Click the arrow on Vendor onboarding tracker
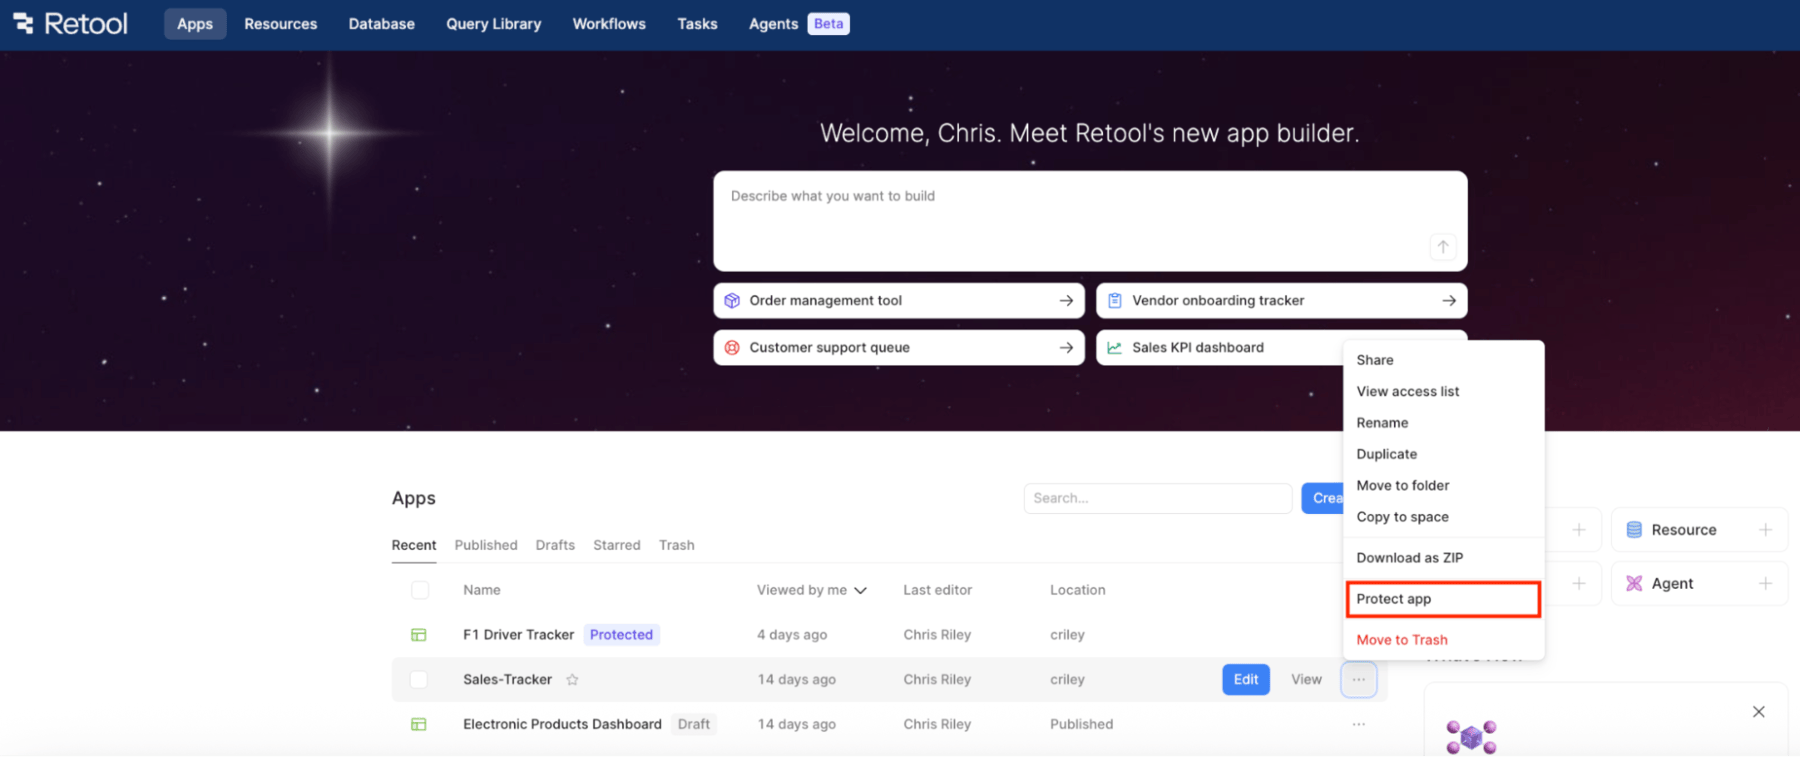Screen dimensions: 1800x757 (1448, 300)
